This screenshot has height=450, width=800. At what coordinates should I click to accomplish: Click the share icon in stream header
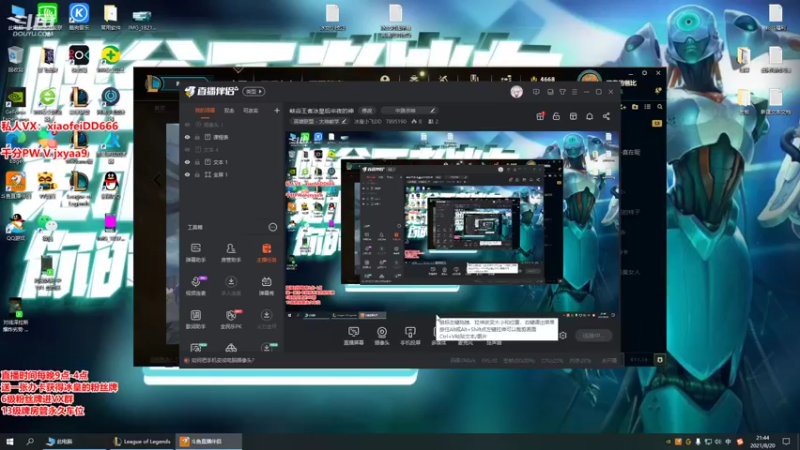tap(606, 116)
